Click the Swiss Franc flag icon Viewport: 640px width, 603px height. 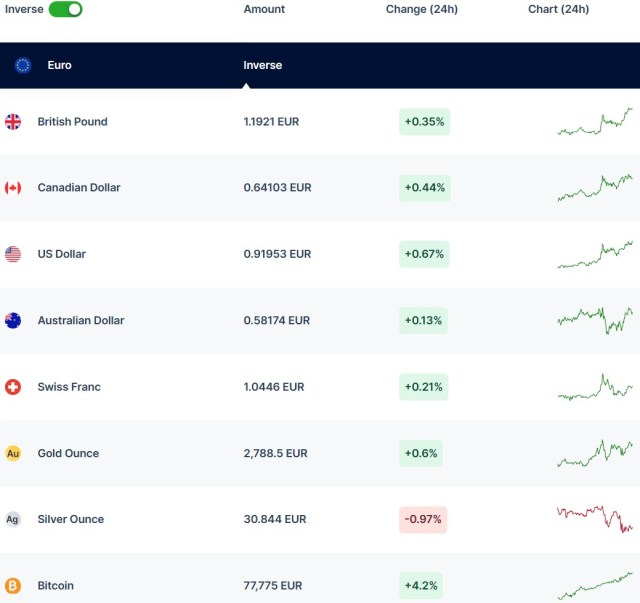pos(13,387)
